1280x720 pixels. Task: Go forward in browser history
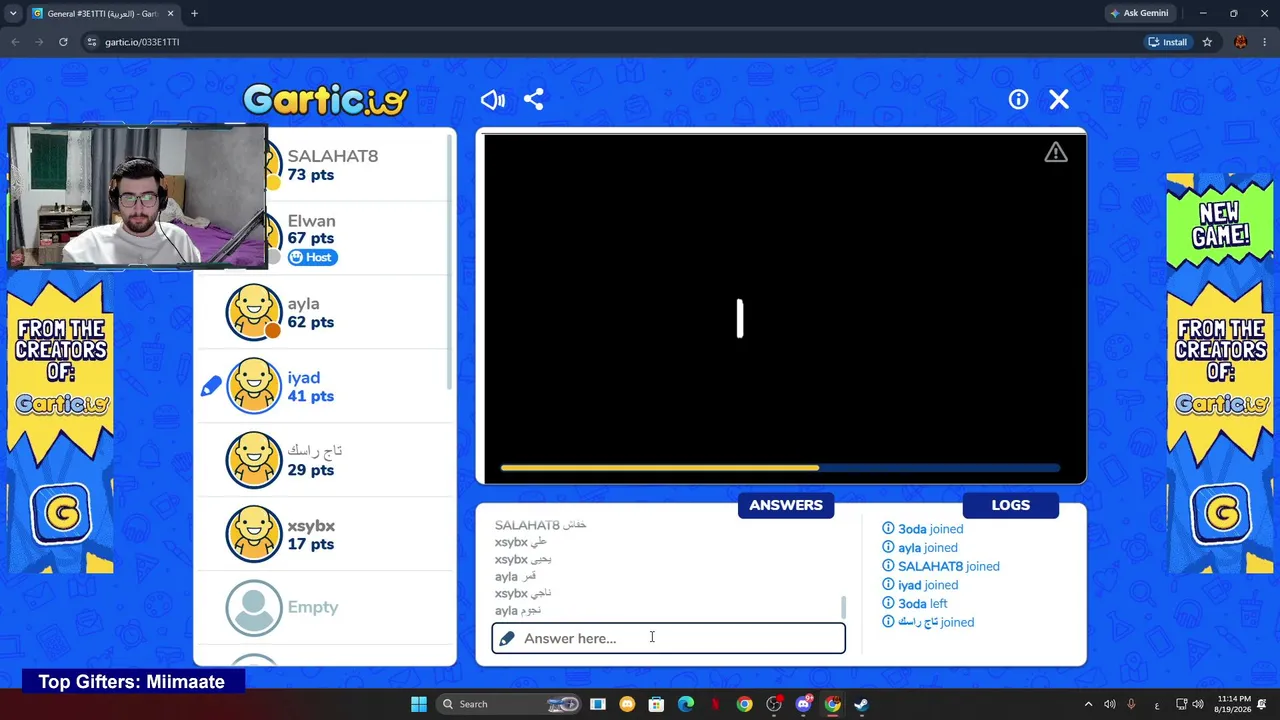pos(39,42)
